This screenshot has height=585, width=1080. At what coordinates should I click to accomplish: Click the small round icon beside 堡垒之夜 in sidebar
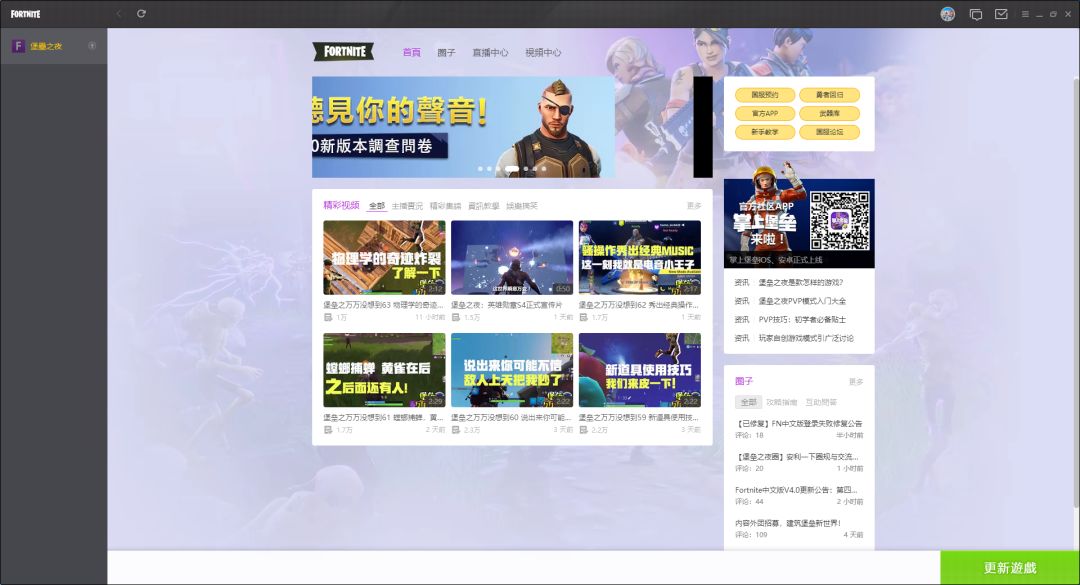(x=92, y=46)
